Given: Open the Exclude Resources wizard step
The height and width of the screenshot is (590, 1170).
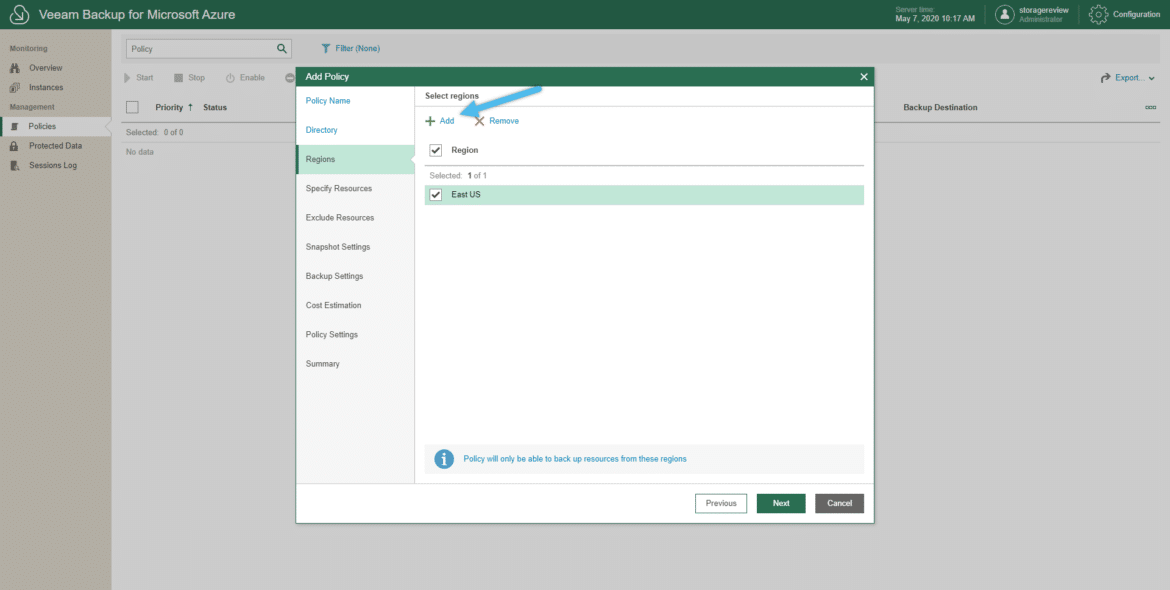Looking at the screenshot, I should click(x=340, y=218).
